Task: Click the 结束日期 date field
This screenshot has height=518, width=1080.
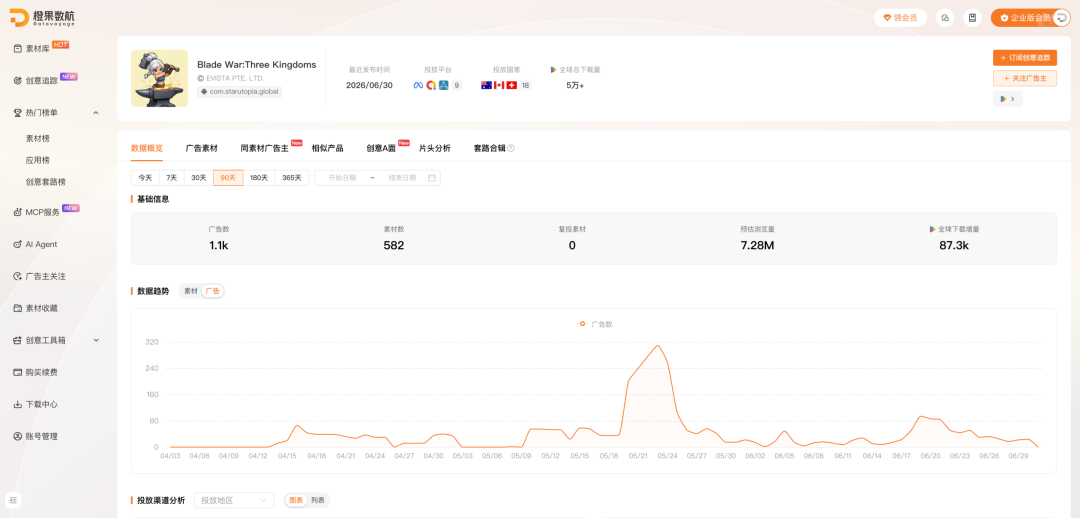Action: [x=402, y=178]
